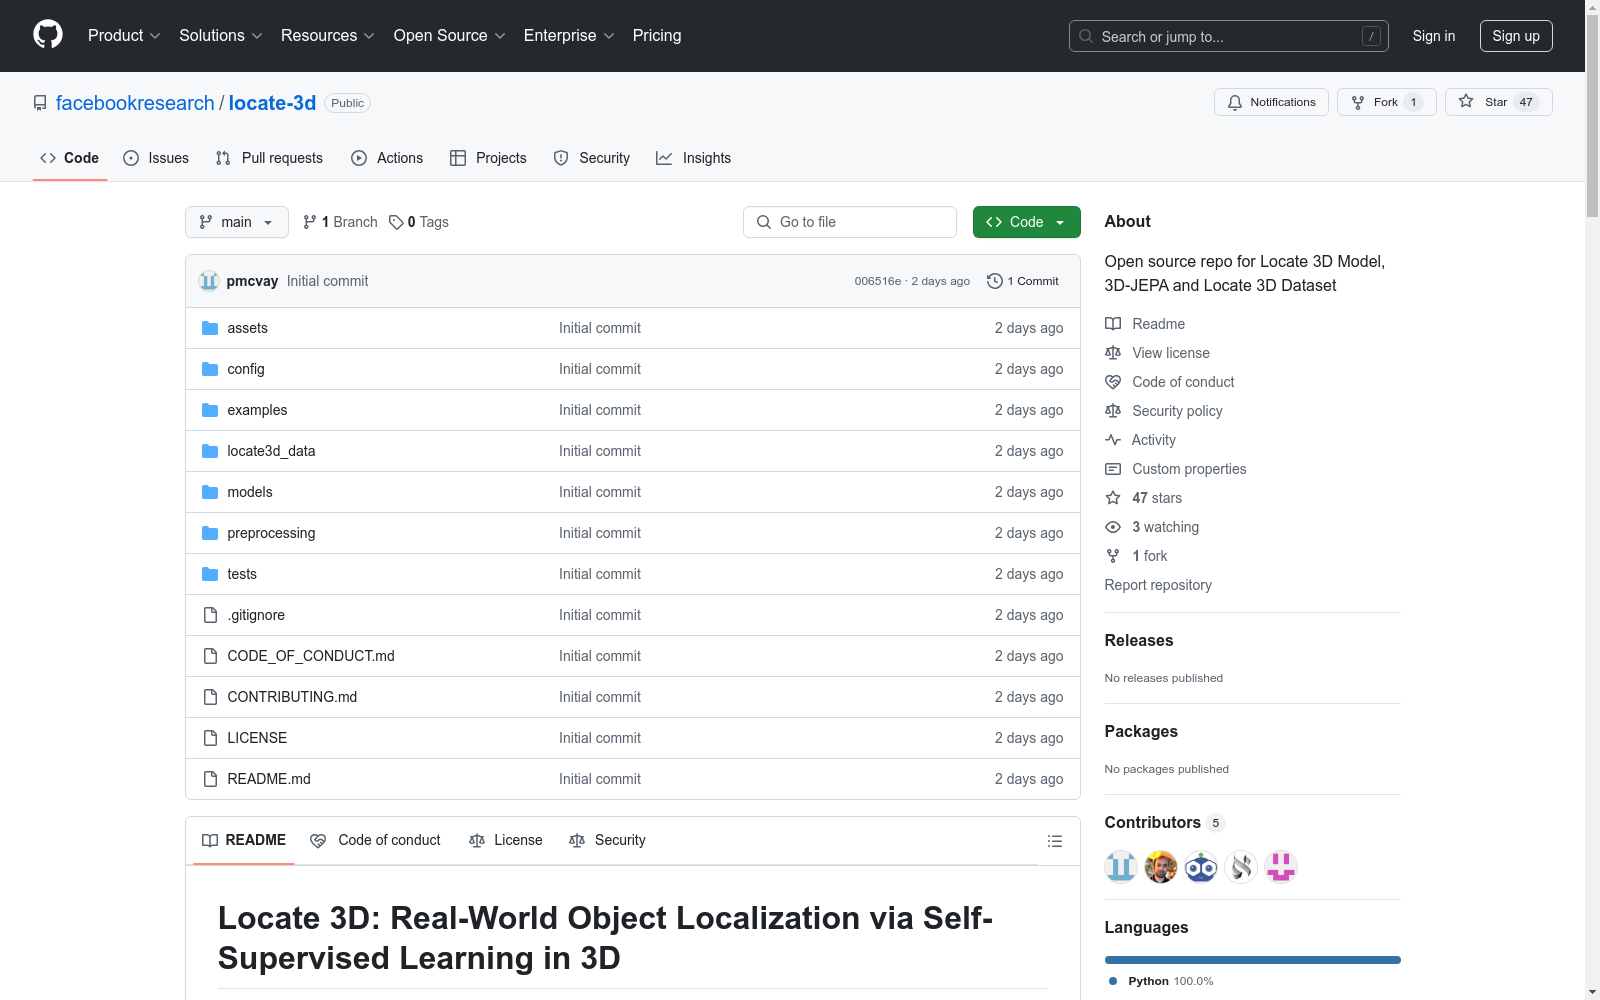Open the Security tab in repository navigation

tap(592, 158)
